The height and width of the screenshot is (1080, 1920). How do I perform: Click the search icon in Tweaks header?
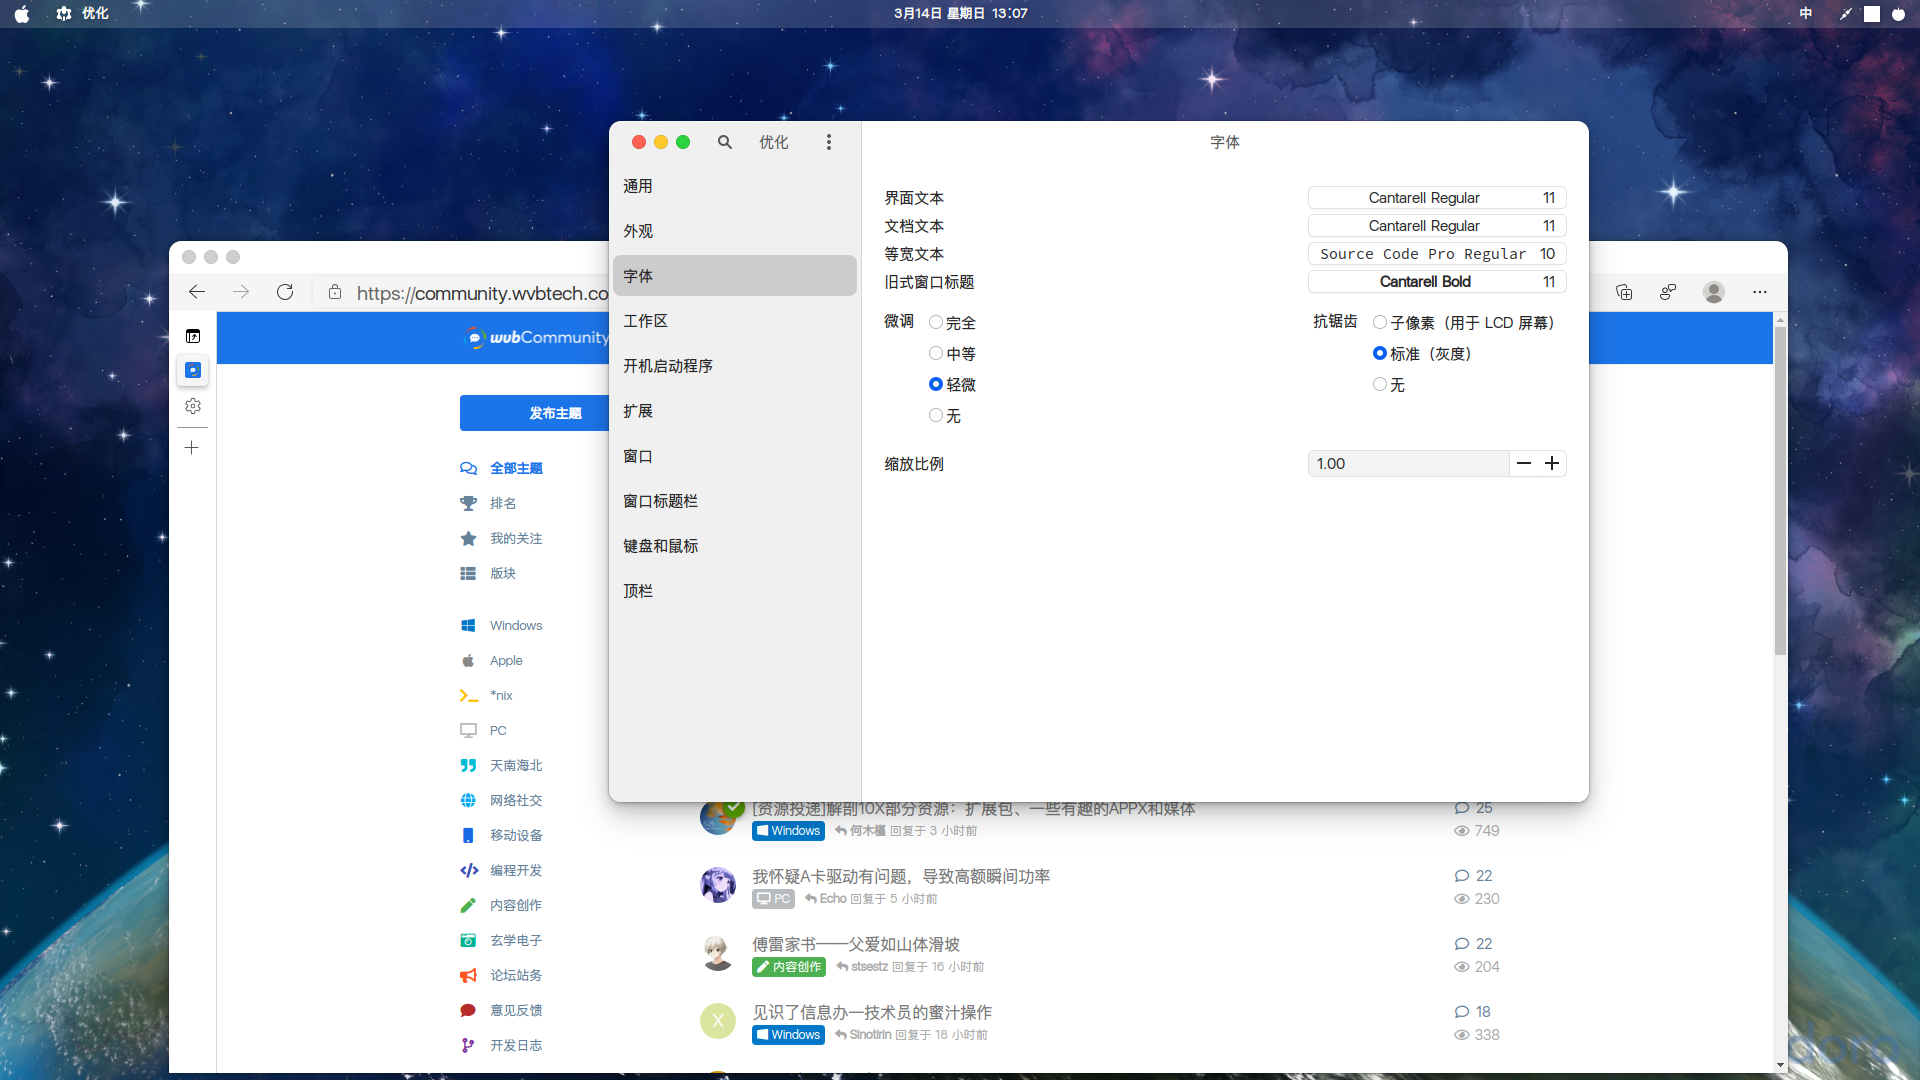(x=725, y=142)
